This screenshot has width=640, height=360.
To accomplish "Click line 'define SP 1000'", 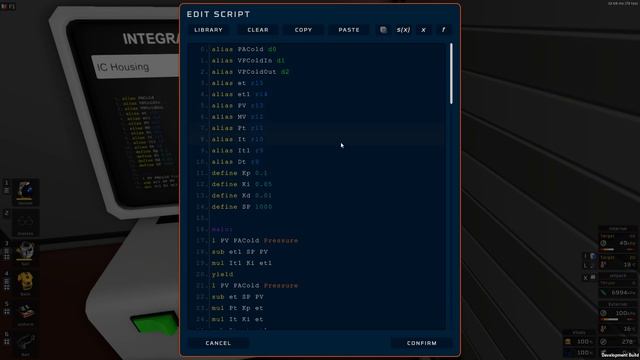I will point(241,207).
